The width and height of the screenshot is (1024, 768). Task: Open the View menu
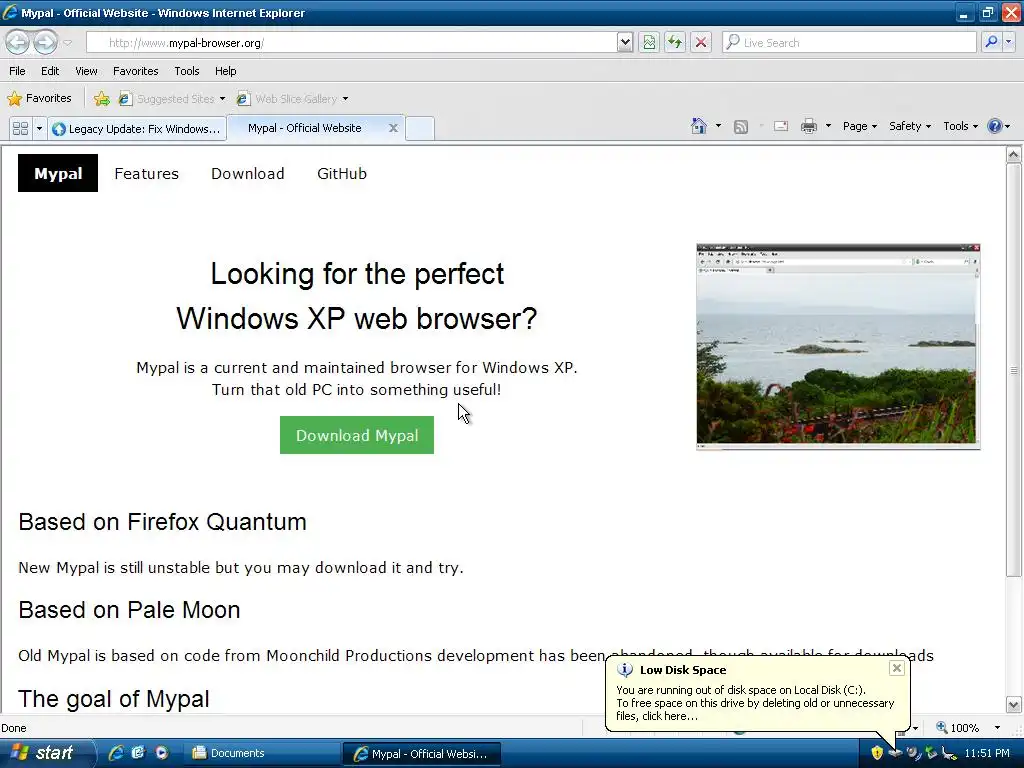pos(86,71)
